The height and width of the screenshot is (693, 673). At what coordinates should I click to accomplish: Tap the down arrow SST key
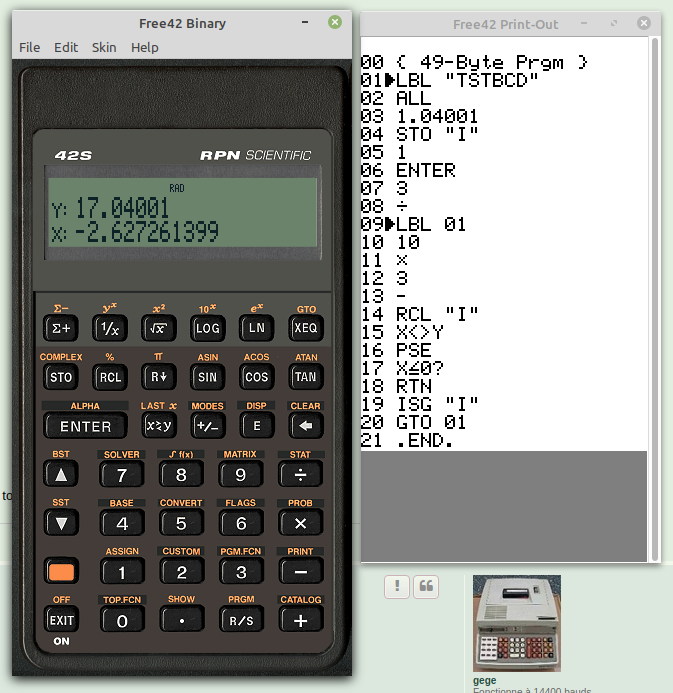pyautogui.click(x=61, y=523)
